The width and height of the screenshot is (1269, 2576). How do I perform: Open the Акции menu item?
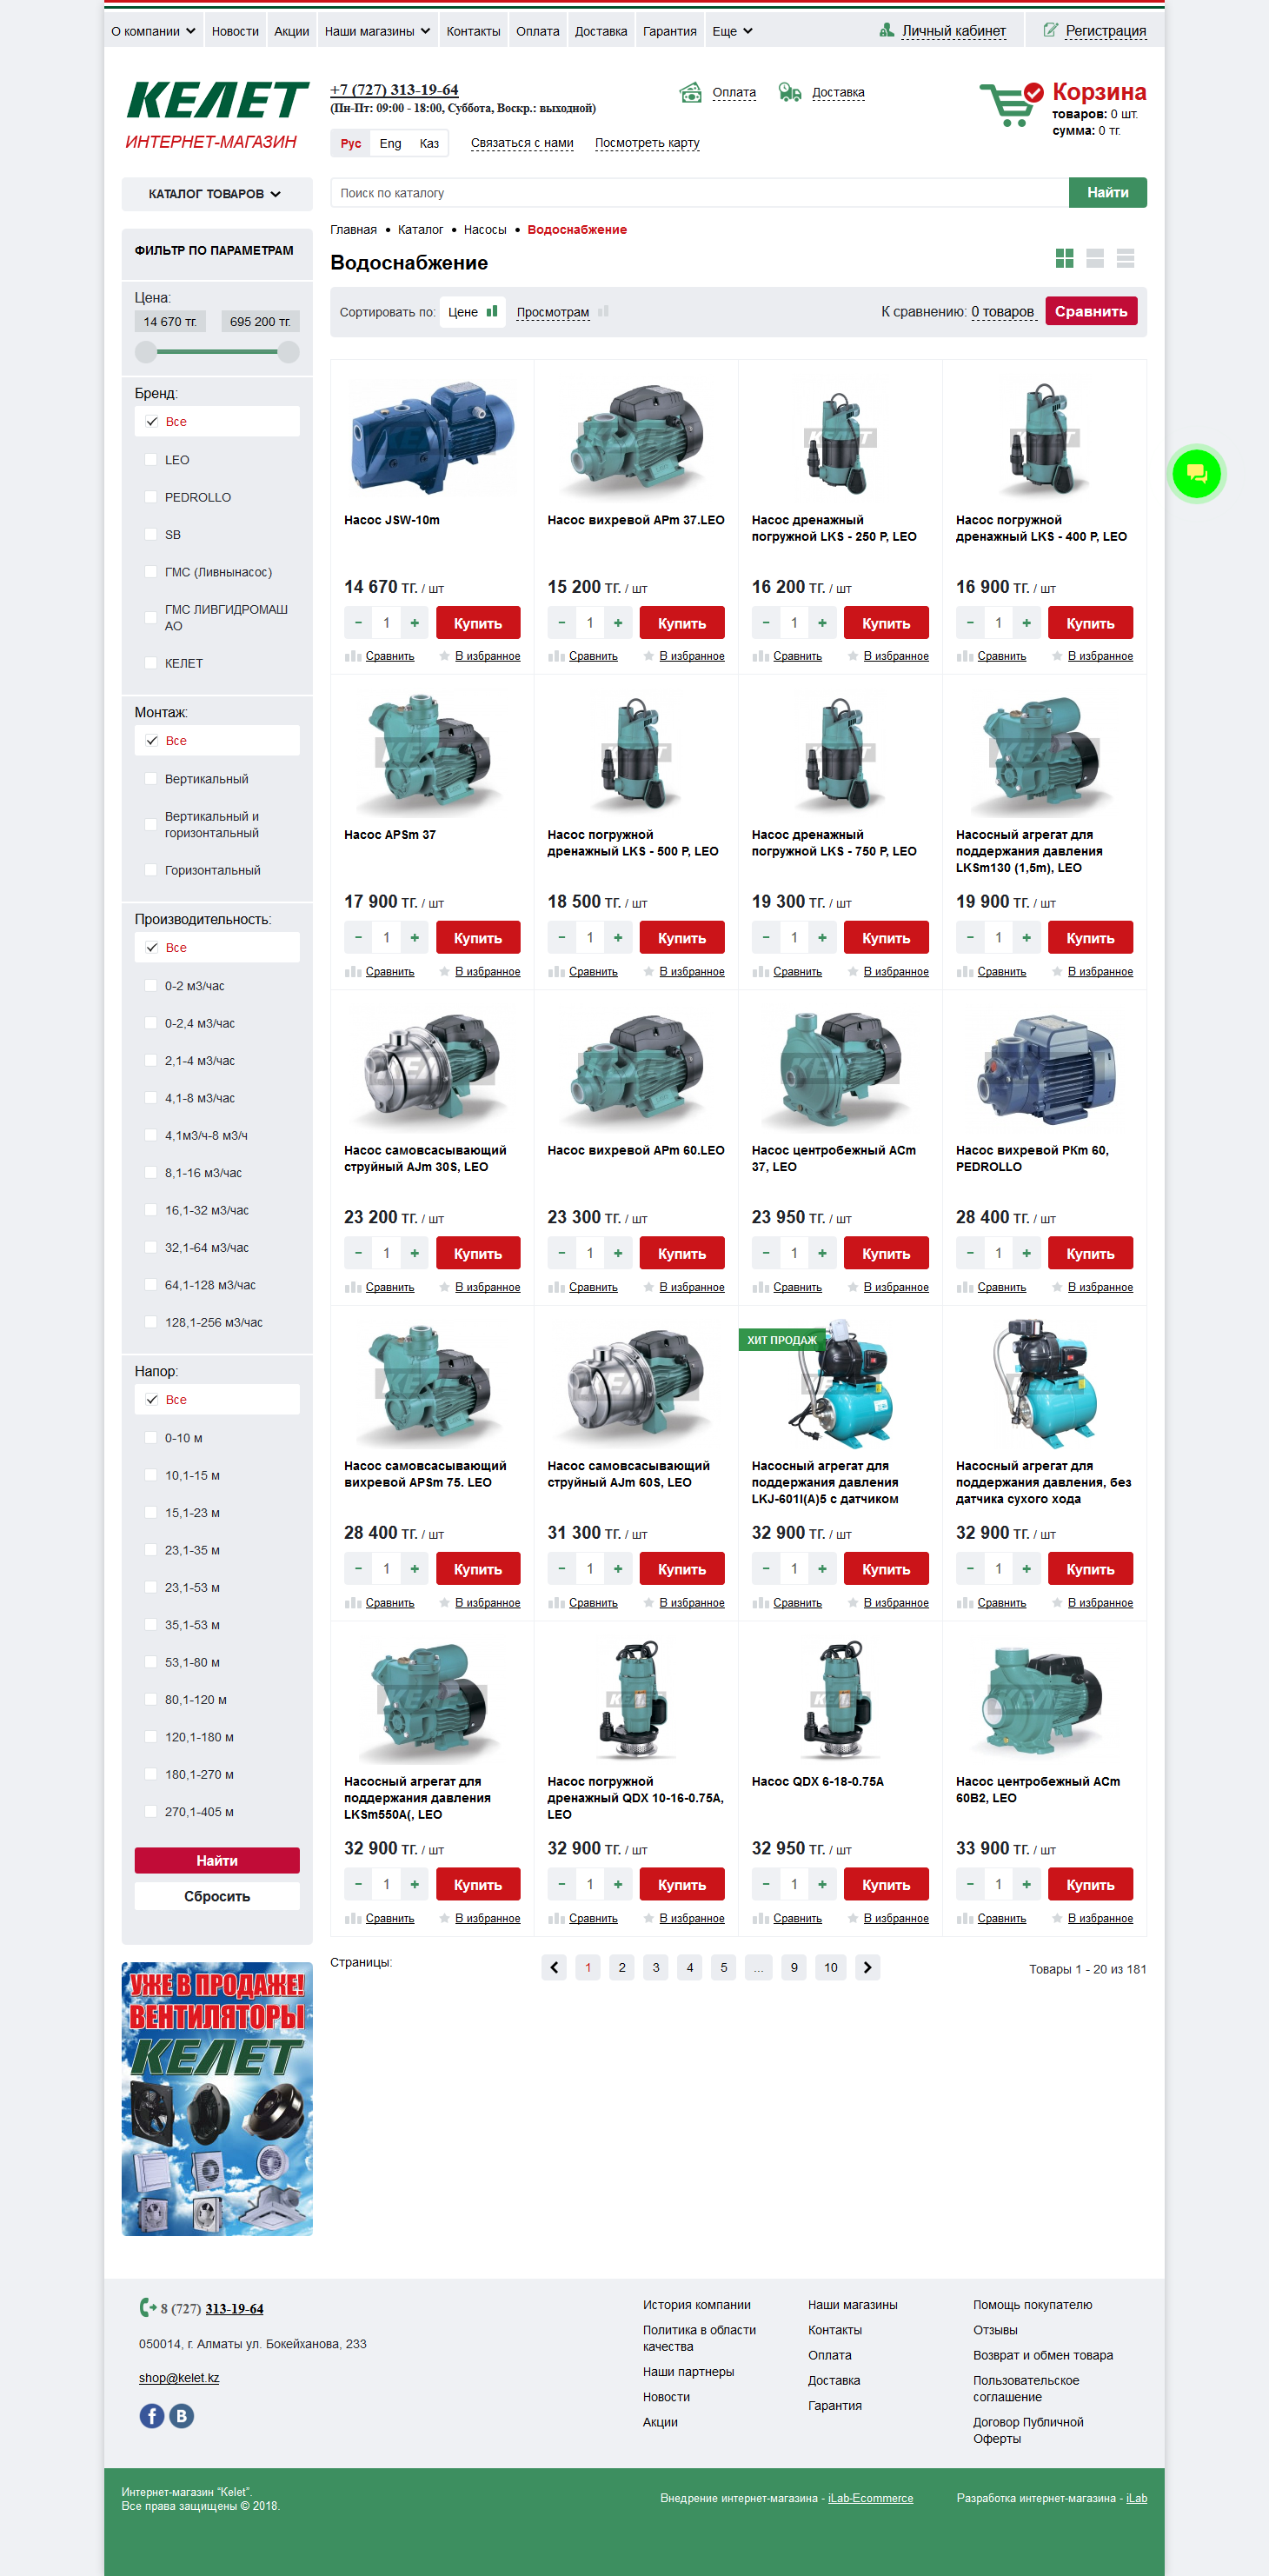292,31
